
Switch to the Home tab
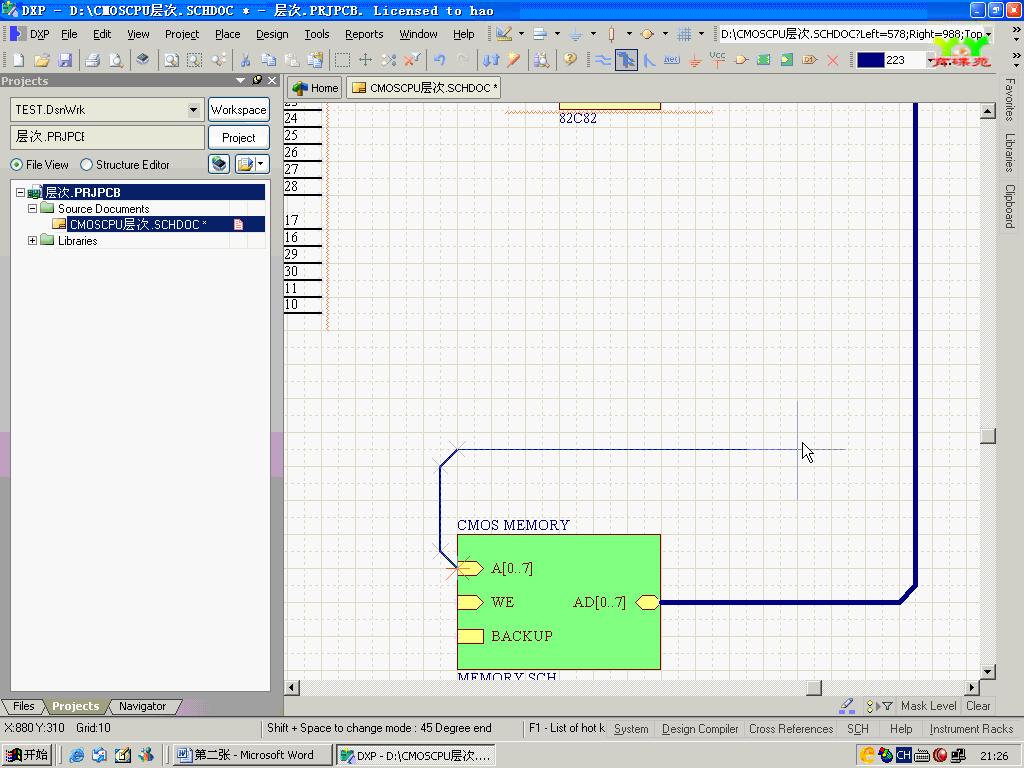[315, 88]
